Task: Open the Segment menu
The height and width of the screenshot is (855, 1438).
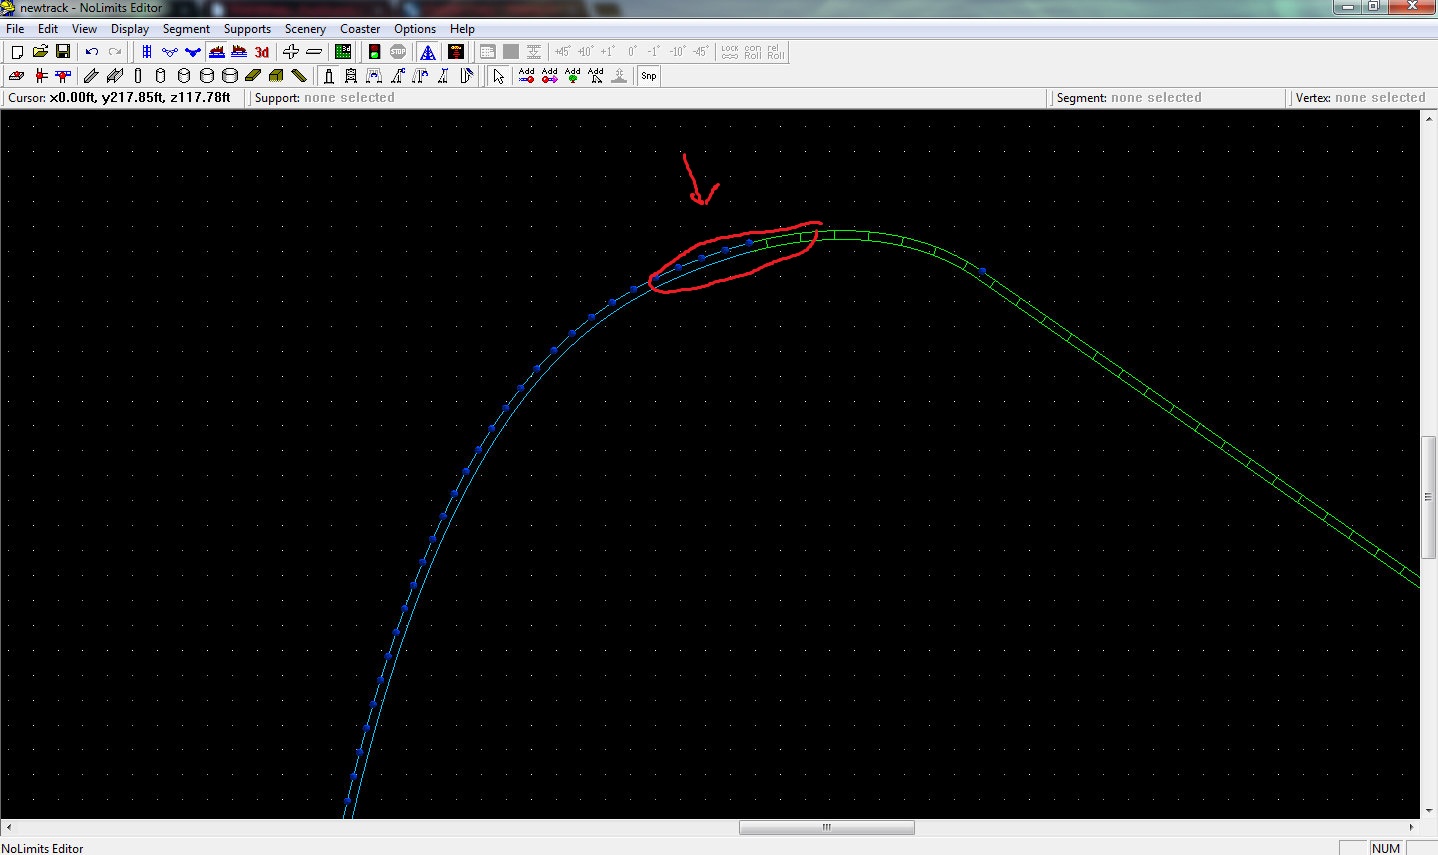Action: [x=186, y=29]
